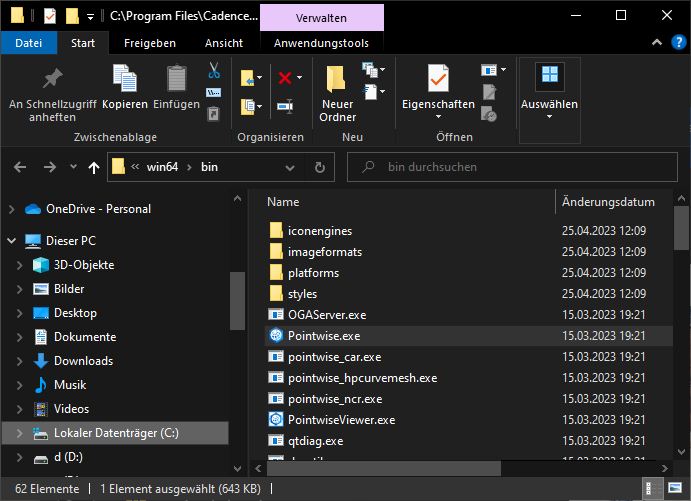The width and height of the screenshot is (691, 501).
Task: Select 3D-Objekte in navigation pane
Action: tap(84, 265)
